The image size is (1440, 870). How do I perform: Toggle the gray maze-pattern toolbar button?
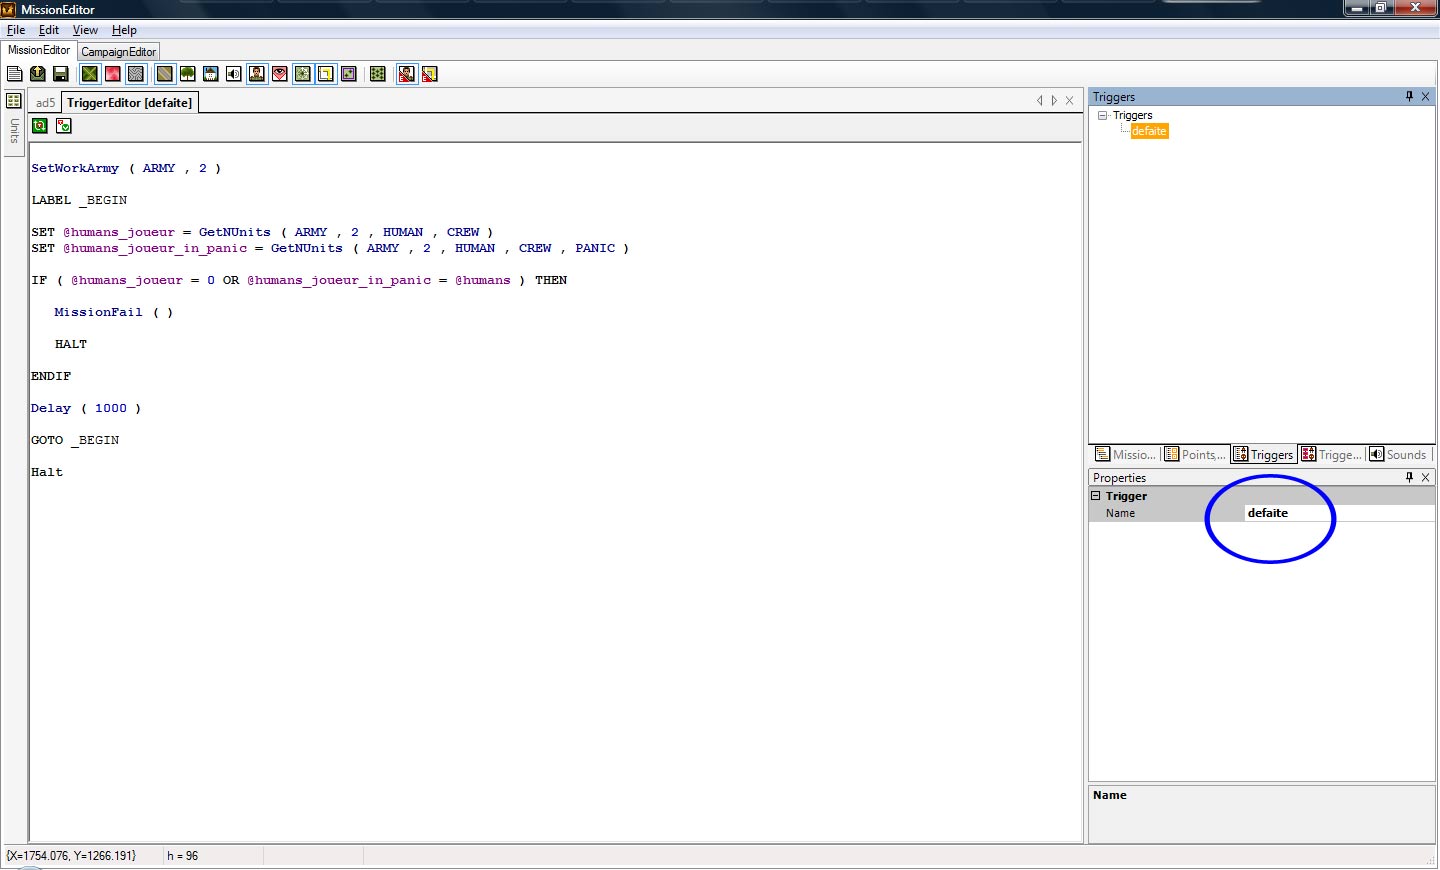click(x=136, y=74)
